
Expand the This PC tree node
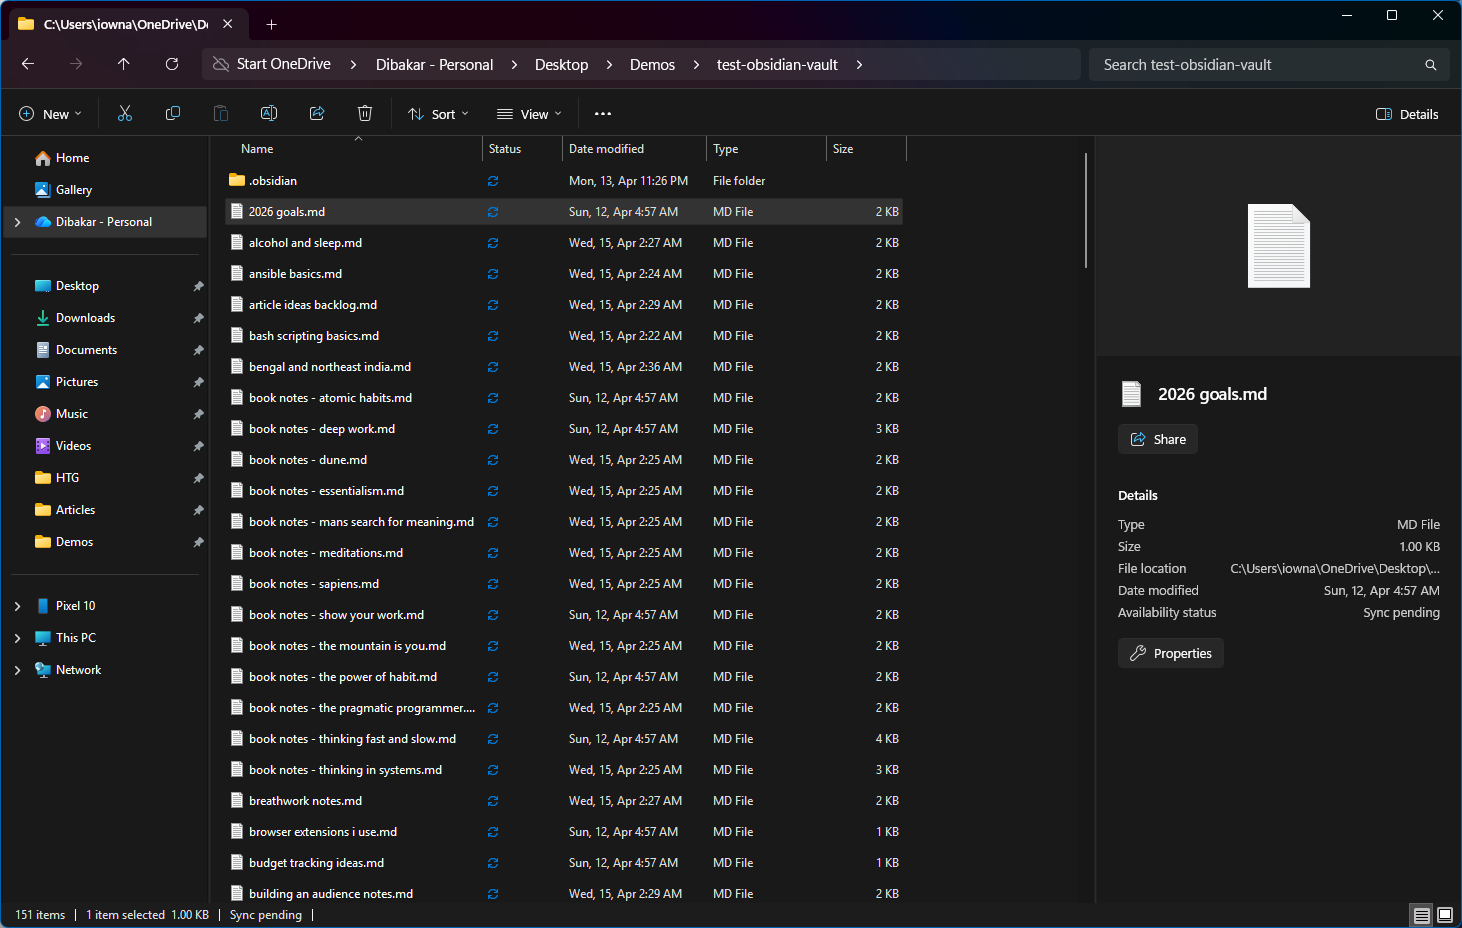point(17,638)
